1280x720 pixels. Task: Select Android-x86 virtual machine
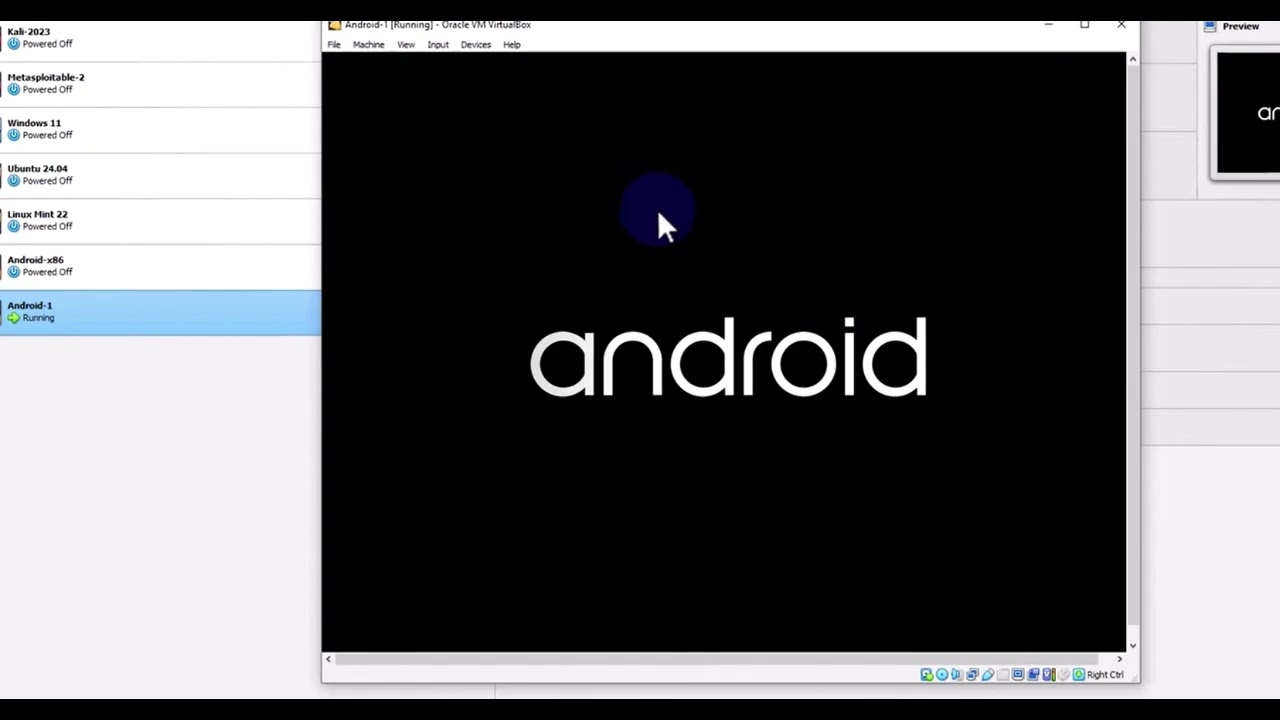[x=160, y=267]
